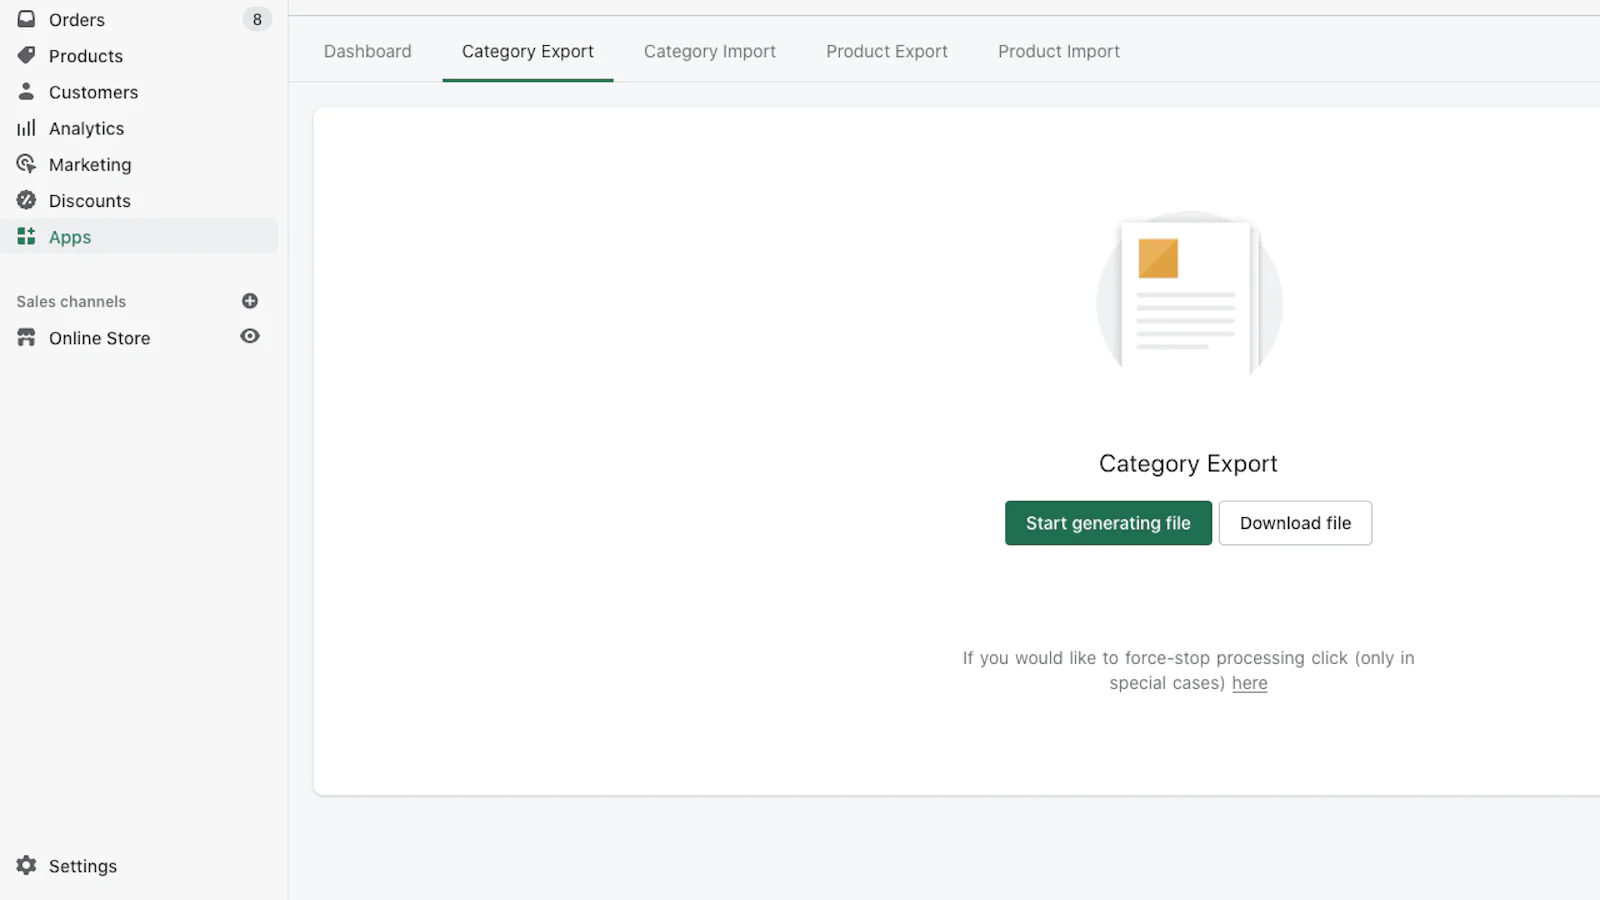Click the Products tag icon
Image resolution: width=1600 pixels, height=900 pixels.
(x=26, y=55)
